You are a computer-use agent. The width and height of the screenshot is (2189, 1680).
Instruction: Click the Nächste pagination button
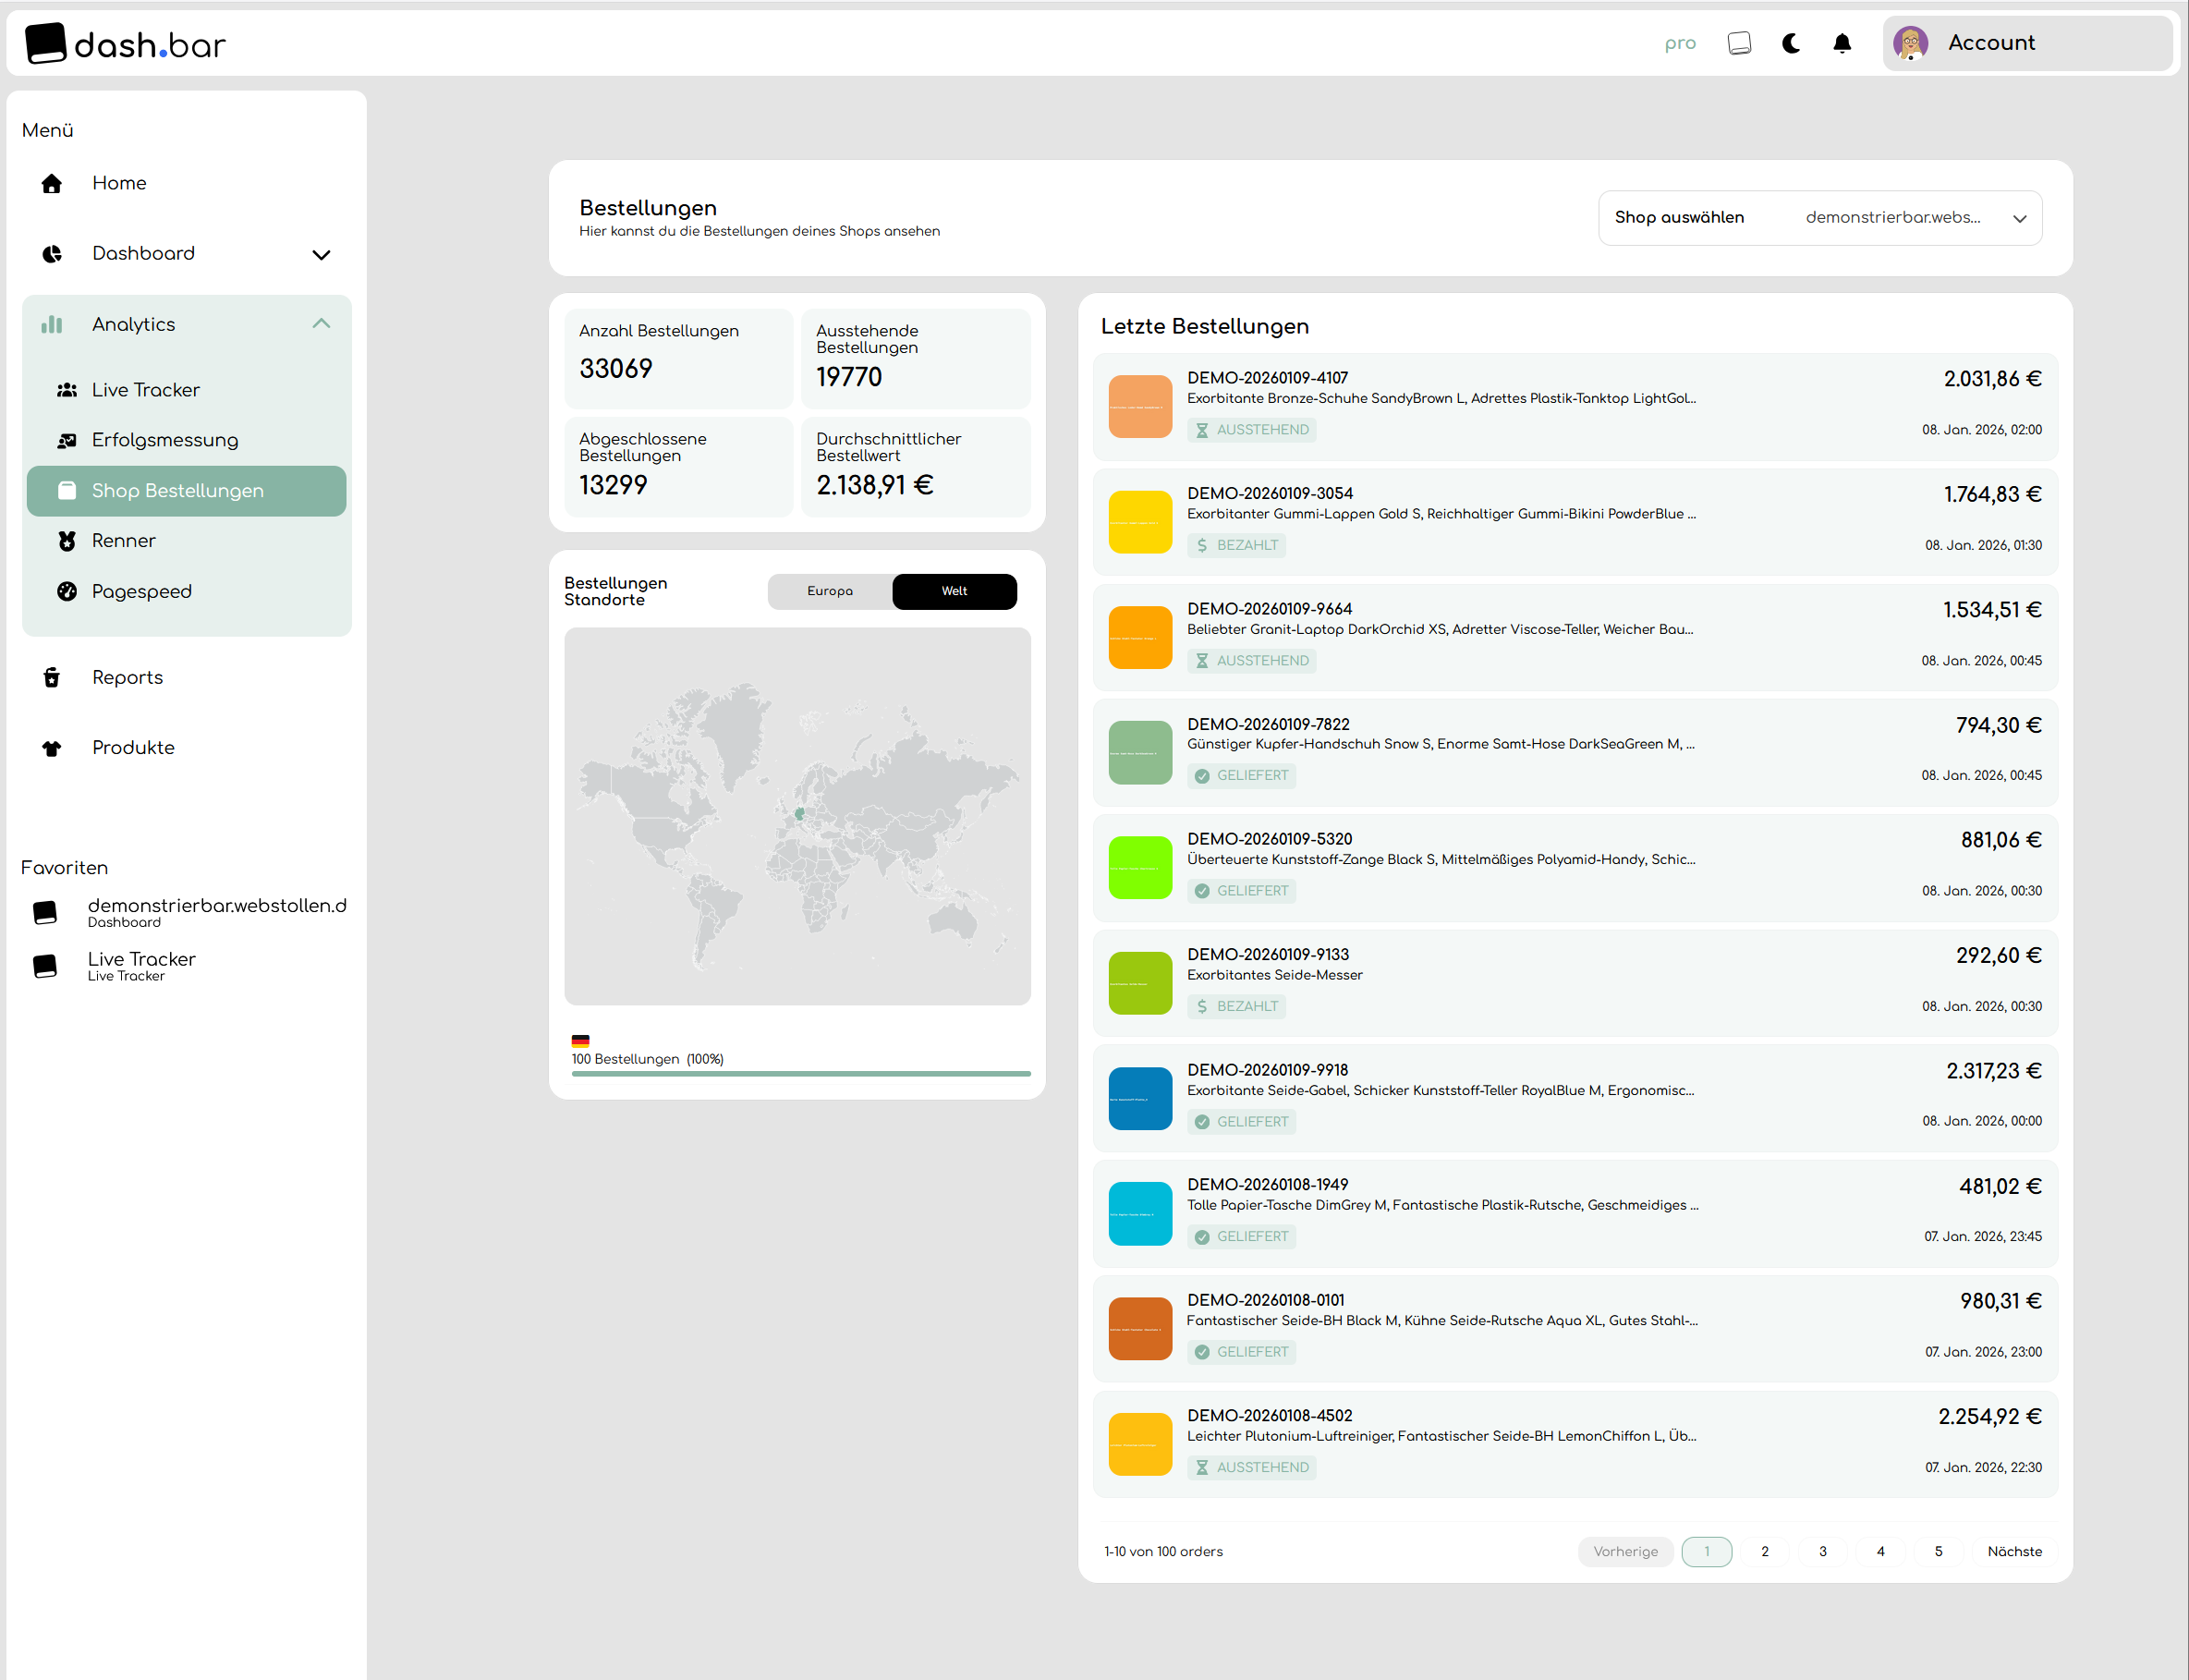(2013, 1551)
